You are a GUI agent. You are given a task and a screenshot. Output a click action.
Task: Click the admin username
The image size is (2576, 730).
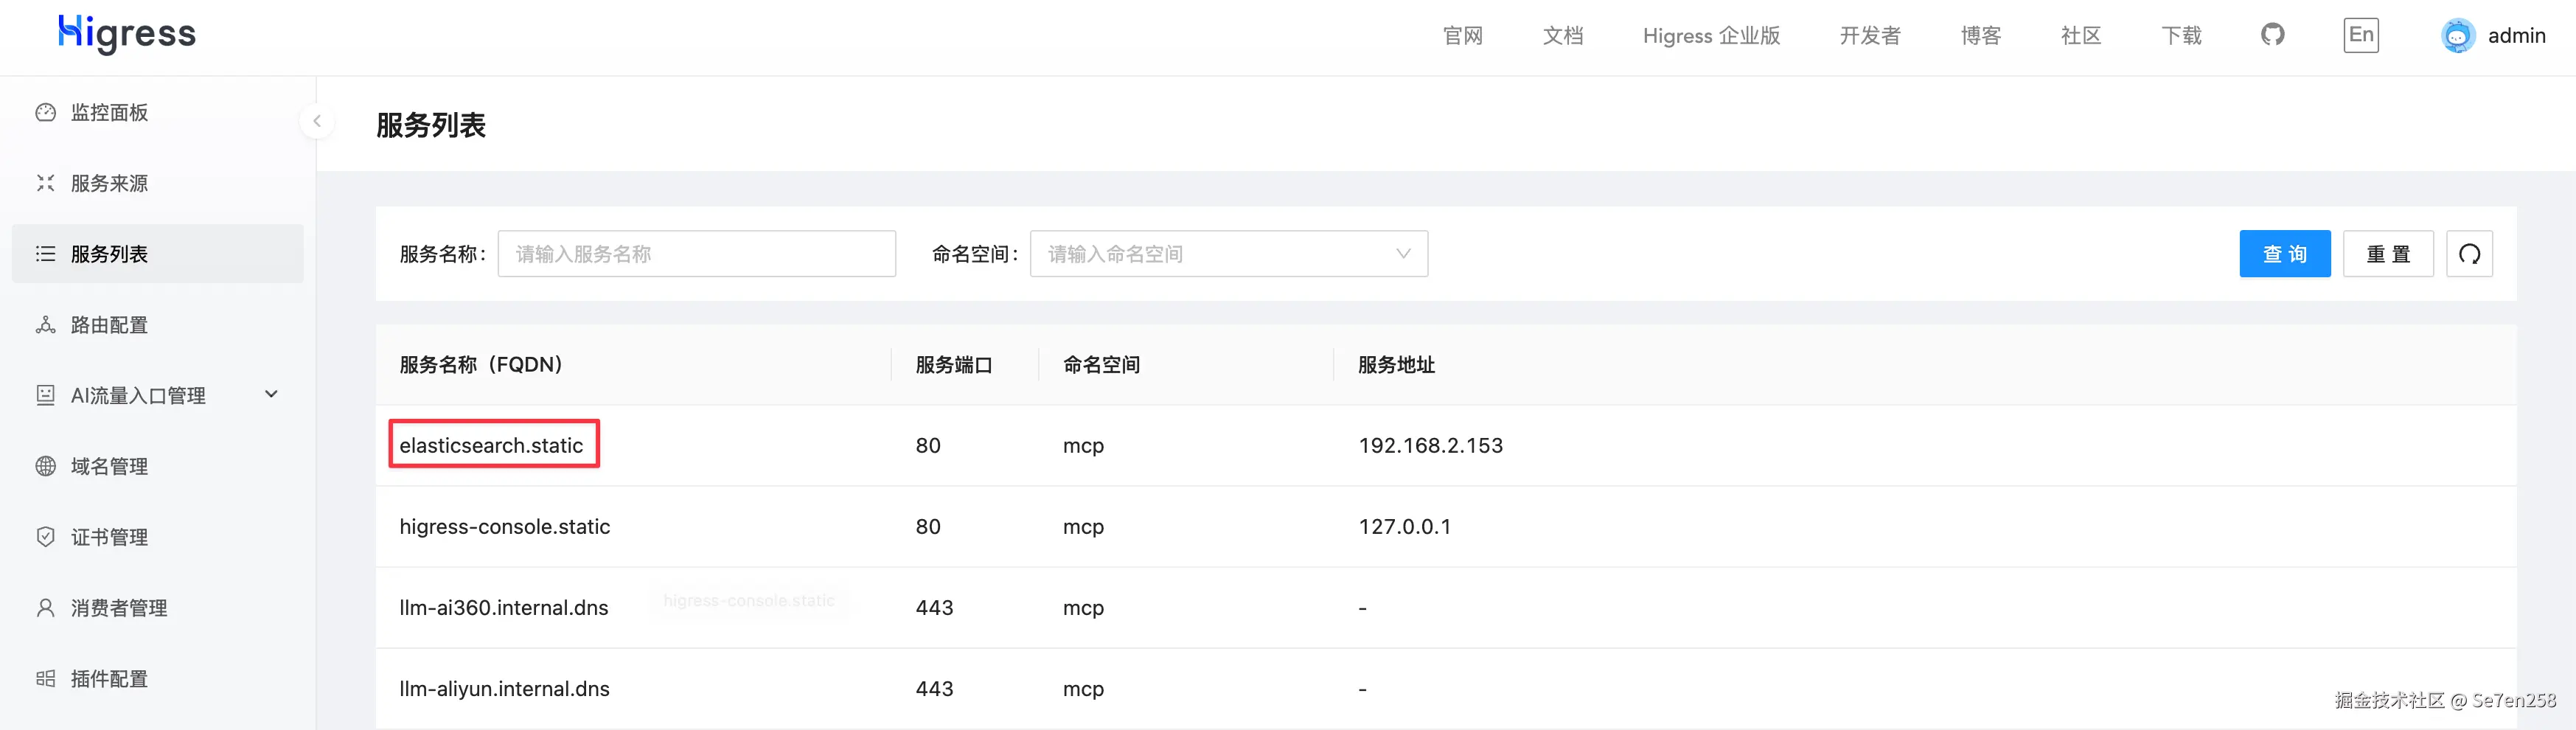click(x=2516, y=36)
